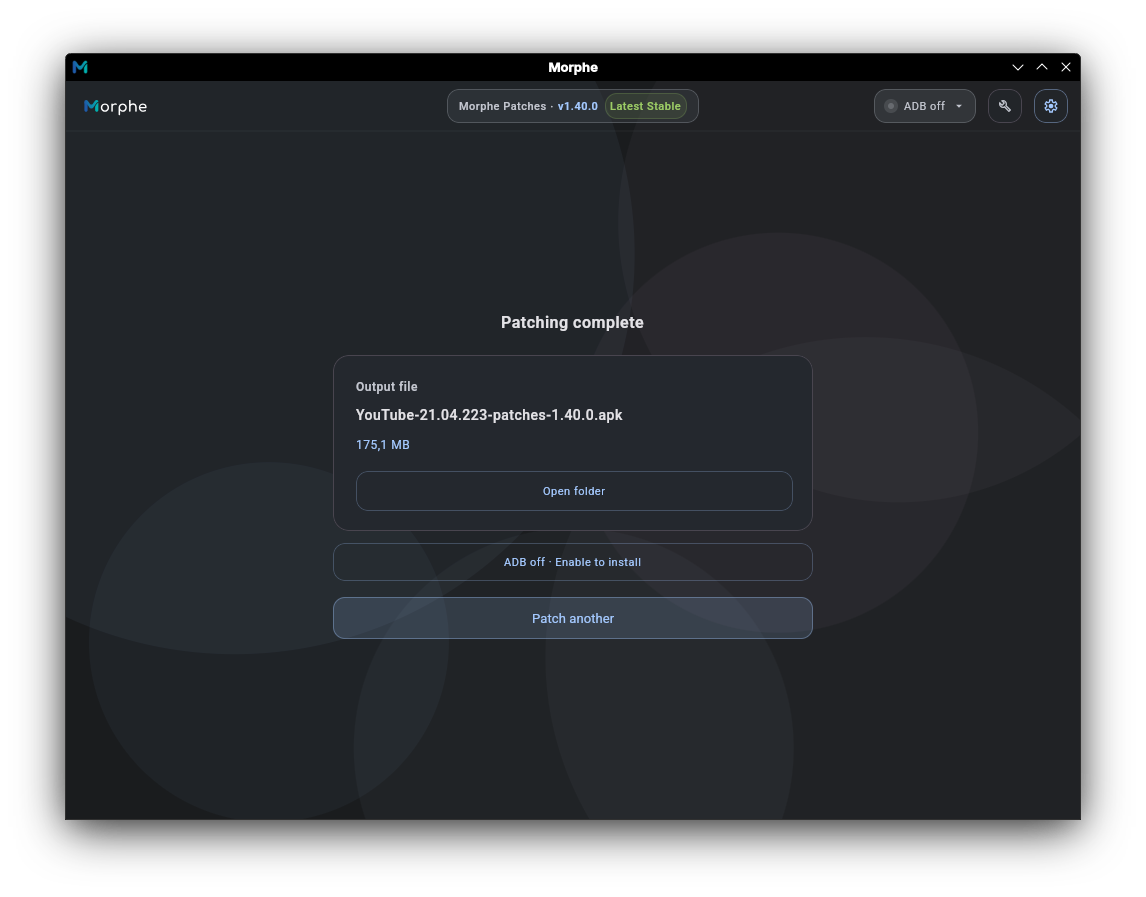
Task: Click the Morphe logo in header
Action: pos(115,107)
